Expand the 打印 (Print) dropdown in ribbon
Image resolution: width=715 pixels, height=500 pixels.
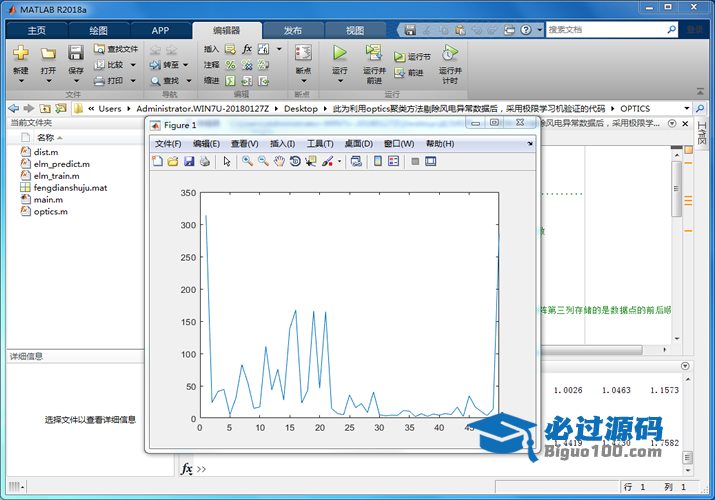point(132,81)
